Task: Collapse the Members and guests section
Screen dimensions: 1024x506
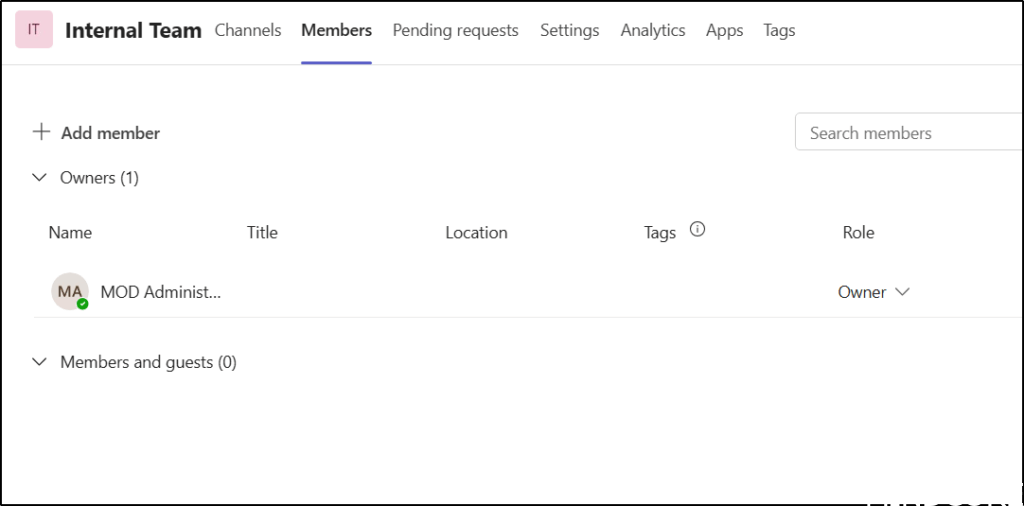Action: (40, 362)
